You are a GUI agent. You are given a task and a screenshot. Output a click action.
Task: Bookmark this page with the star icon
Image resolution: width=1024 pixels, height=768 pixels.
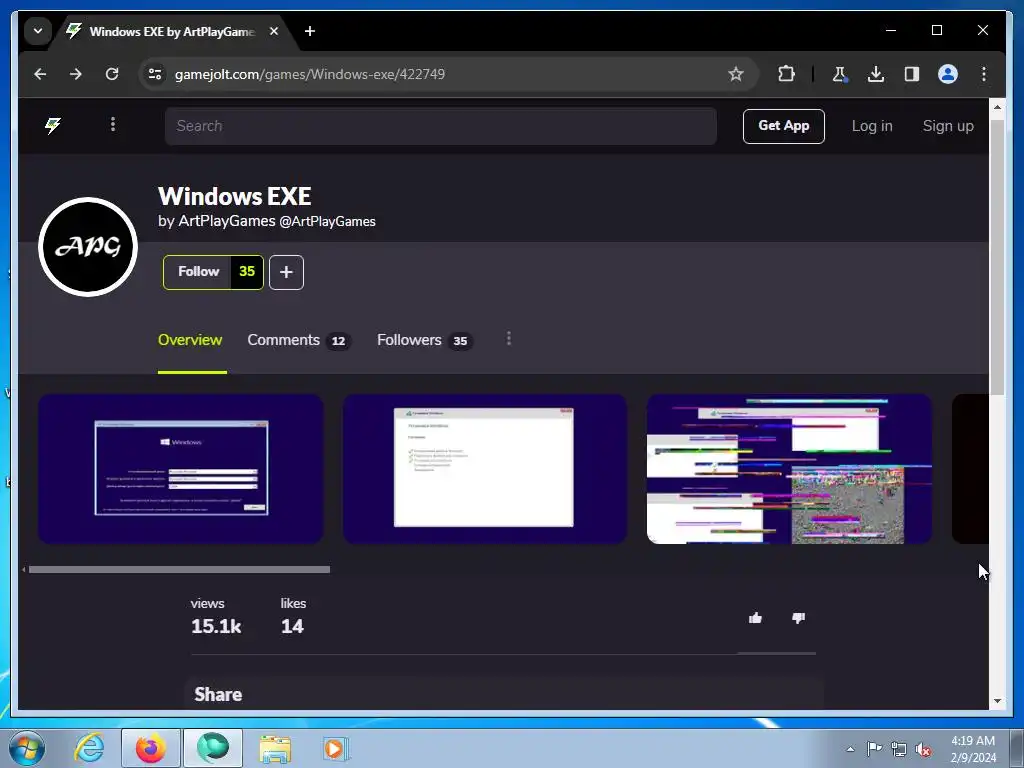[735, 74]
